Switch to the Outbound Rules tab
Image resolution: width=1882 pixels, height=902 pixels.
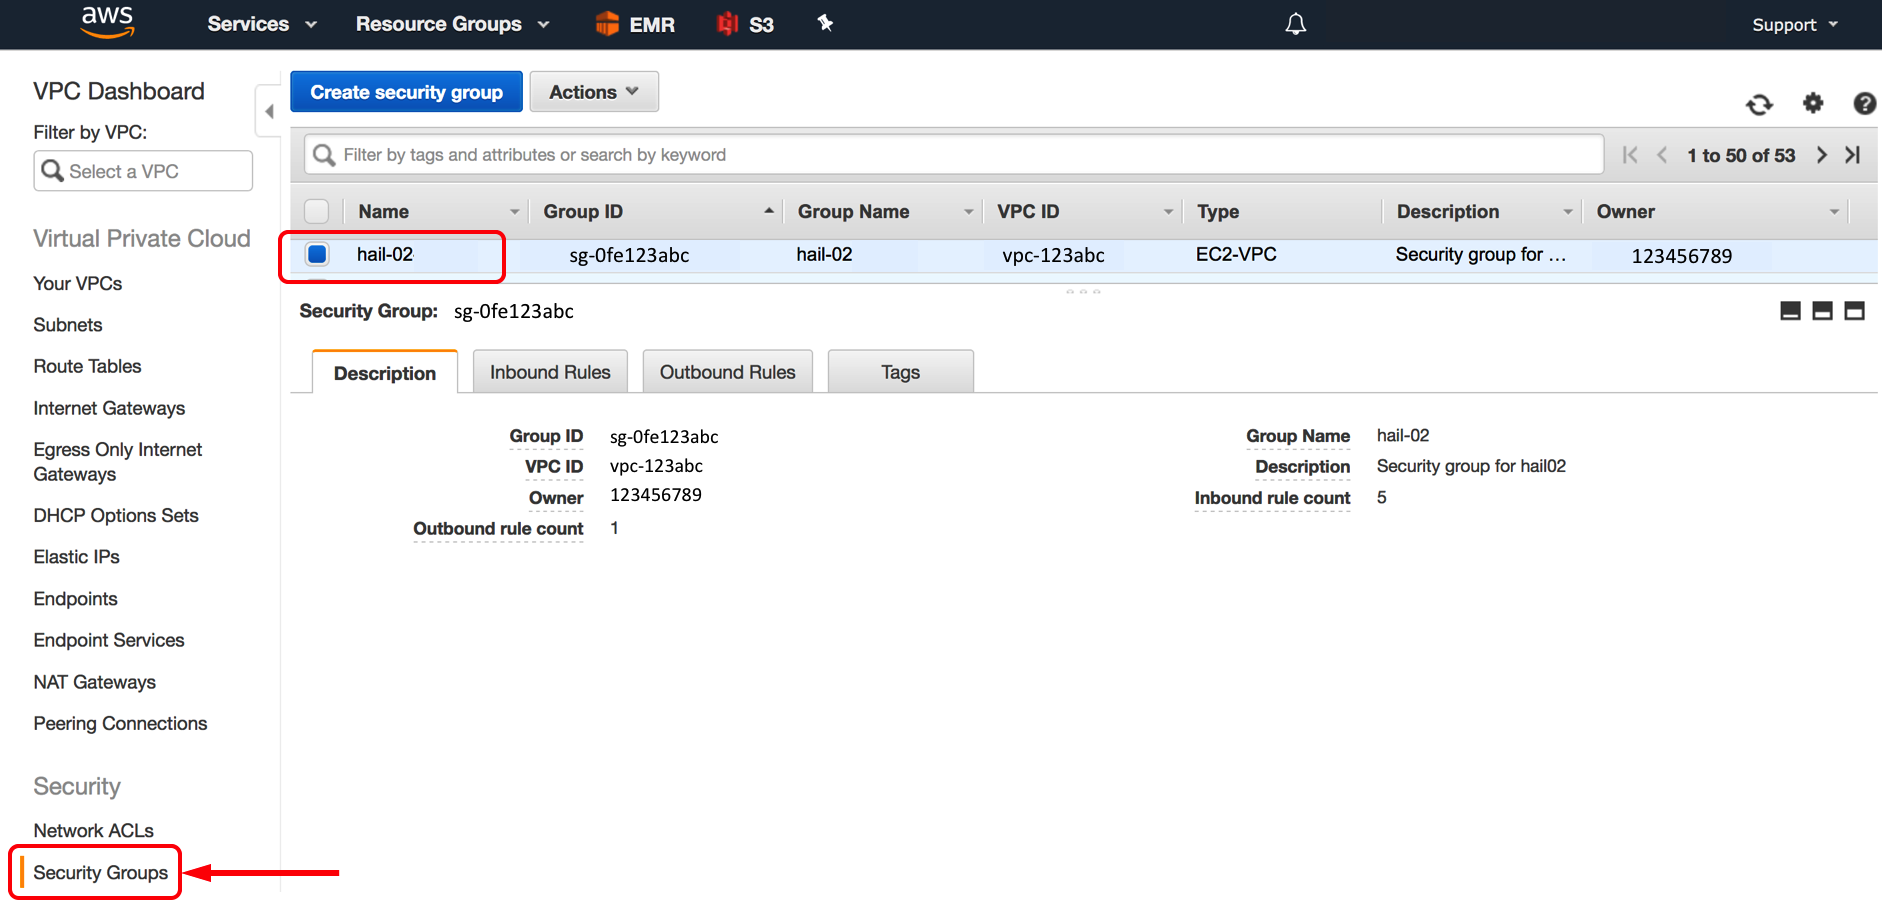(728, 371)
